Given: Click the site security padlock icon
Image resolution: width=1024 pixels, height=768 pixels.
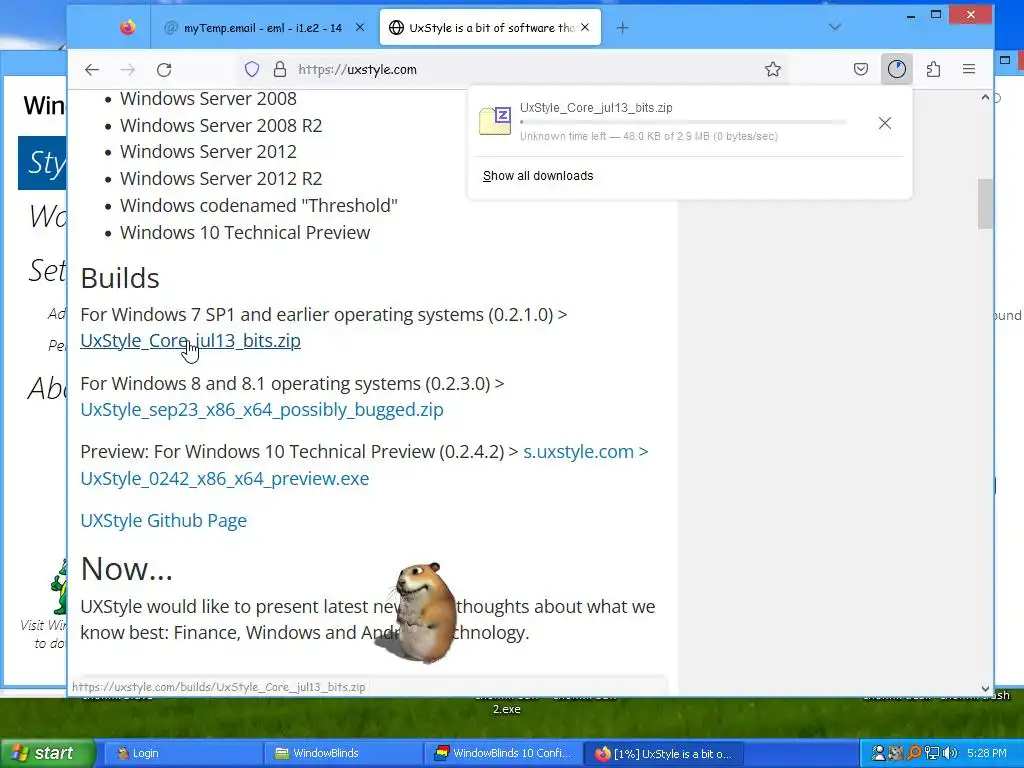Looking at the screenshot, I should pos(280,69).
